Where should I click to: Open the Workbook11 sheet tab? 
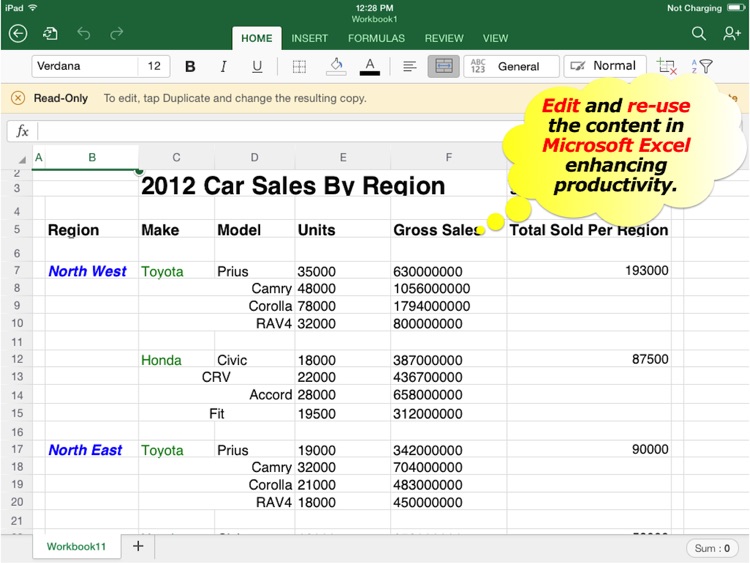pyautogui.click(x=77, y=546)
